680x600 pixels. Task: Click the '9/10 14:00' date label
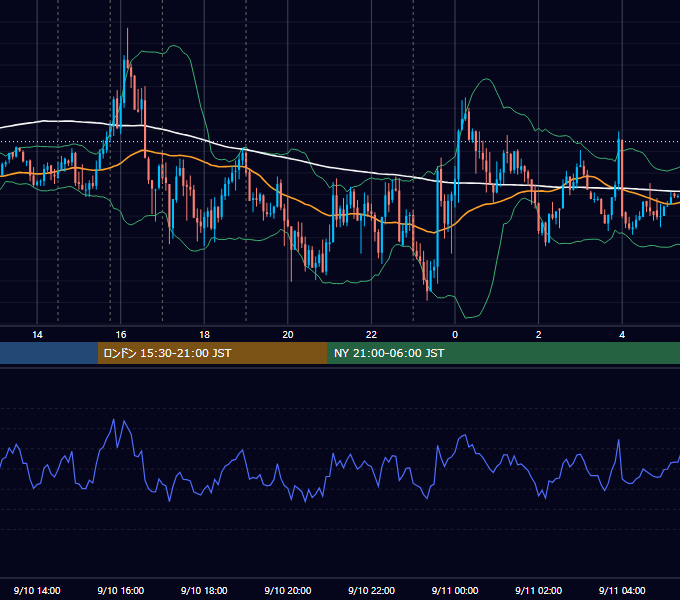pos(37,590)
